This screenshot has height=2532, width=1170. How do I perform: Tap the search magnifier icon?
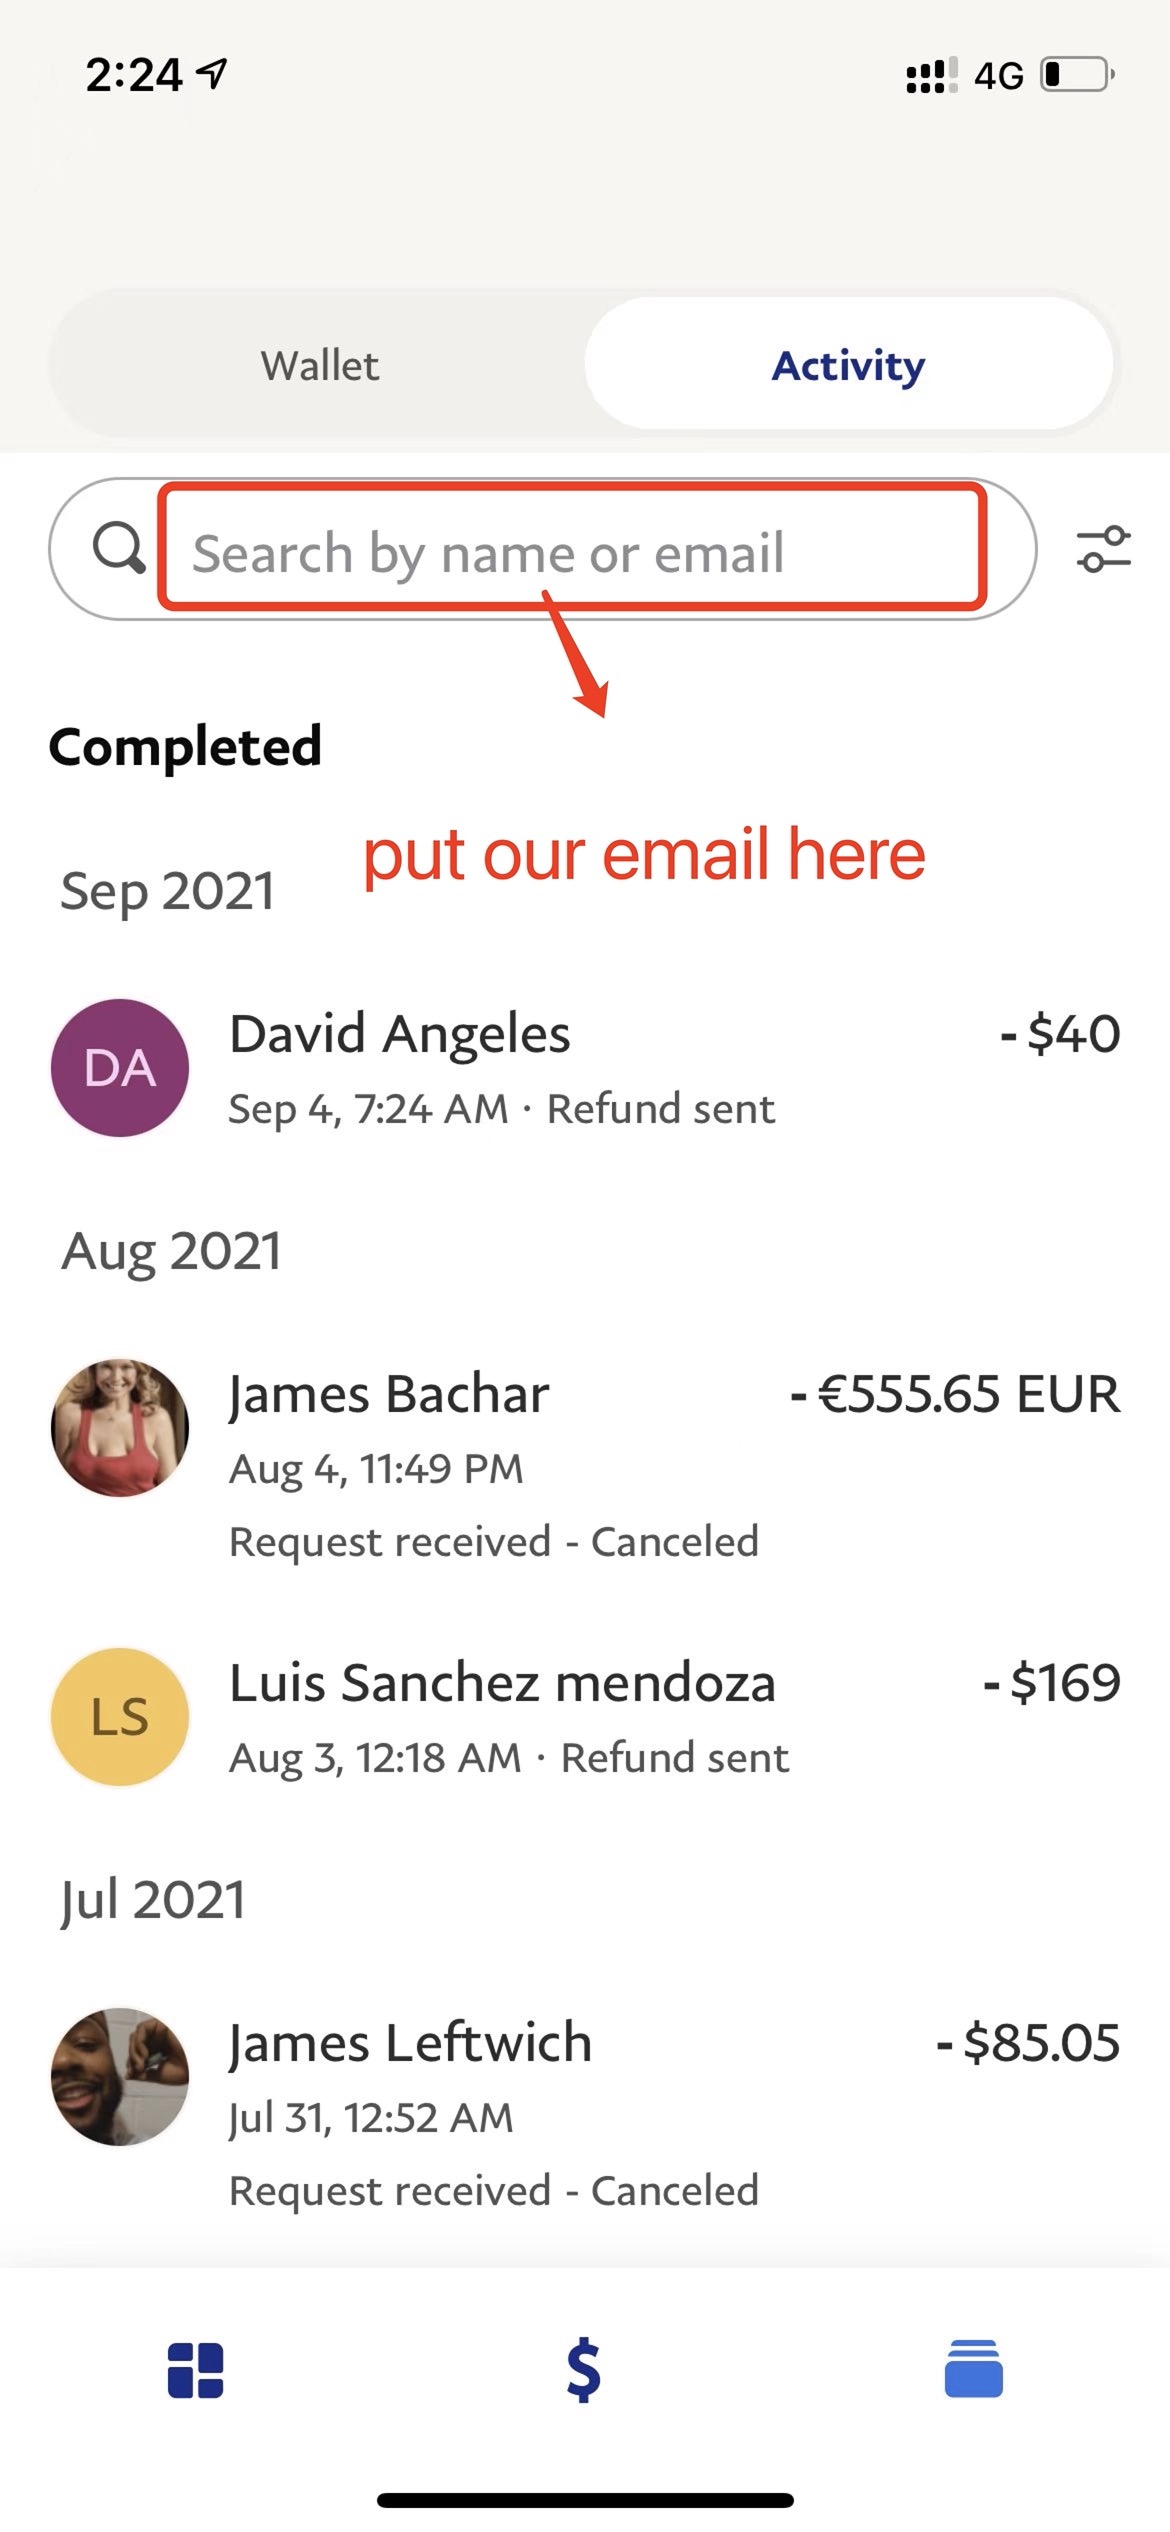click(119, 549)
